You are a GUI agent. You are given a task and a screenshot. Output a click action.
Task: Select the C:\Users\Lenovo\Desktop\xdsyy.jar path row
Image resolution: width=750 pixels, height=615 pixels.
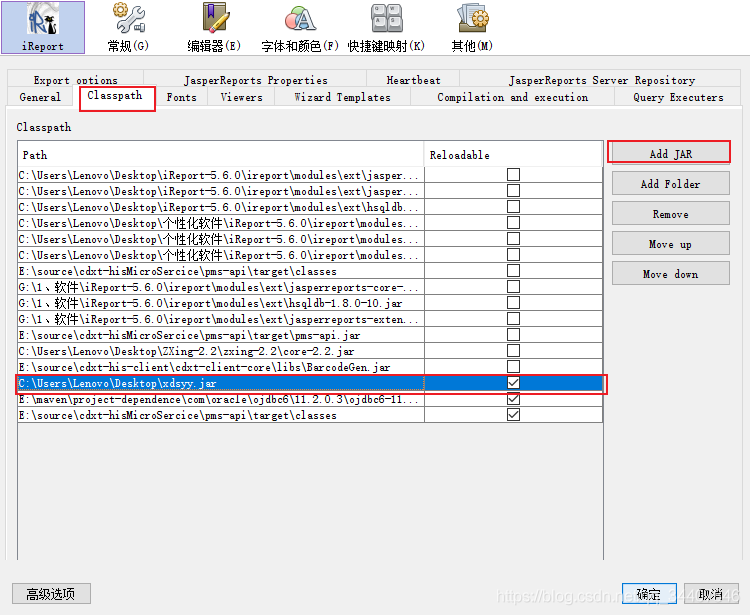click(221, 383)
